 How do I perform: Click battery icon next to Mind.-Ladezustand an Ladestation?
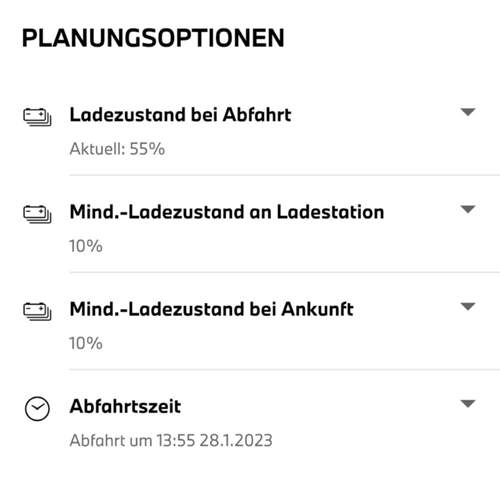click(37, 214)
